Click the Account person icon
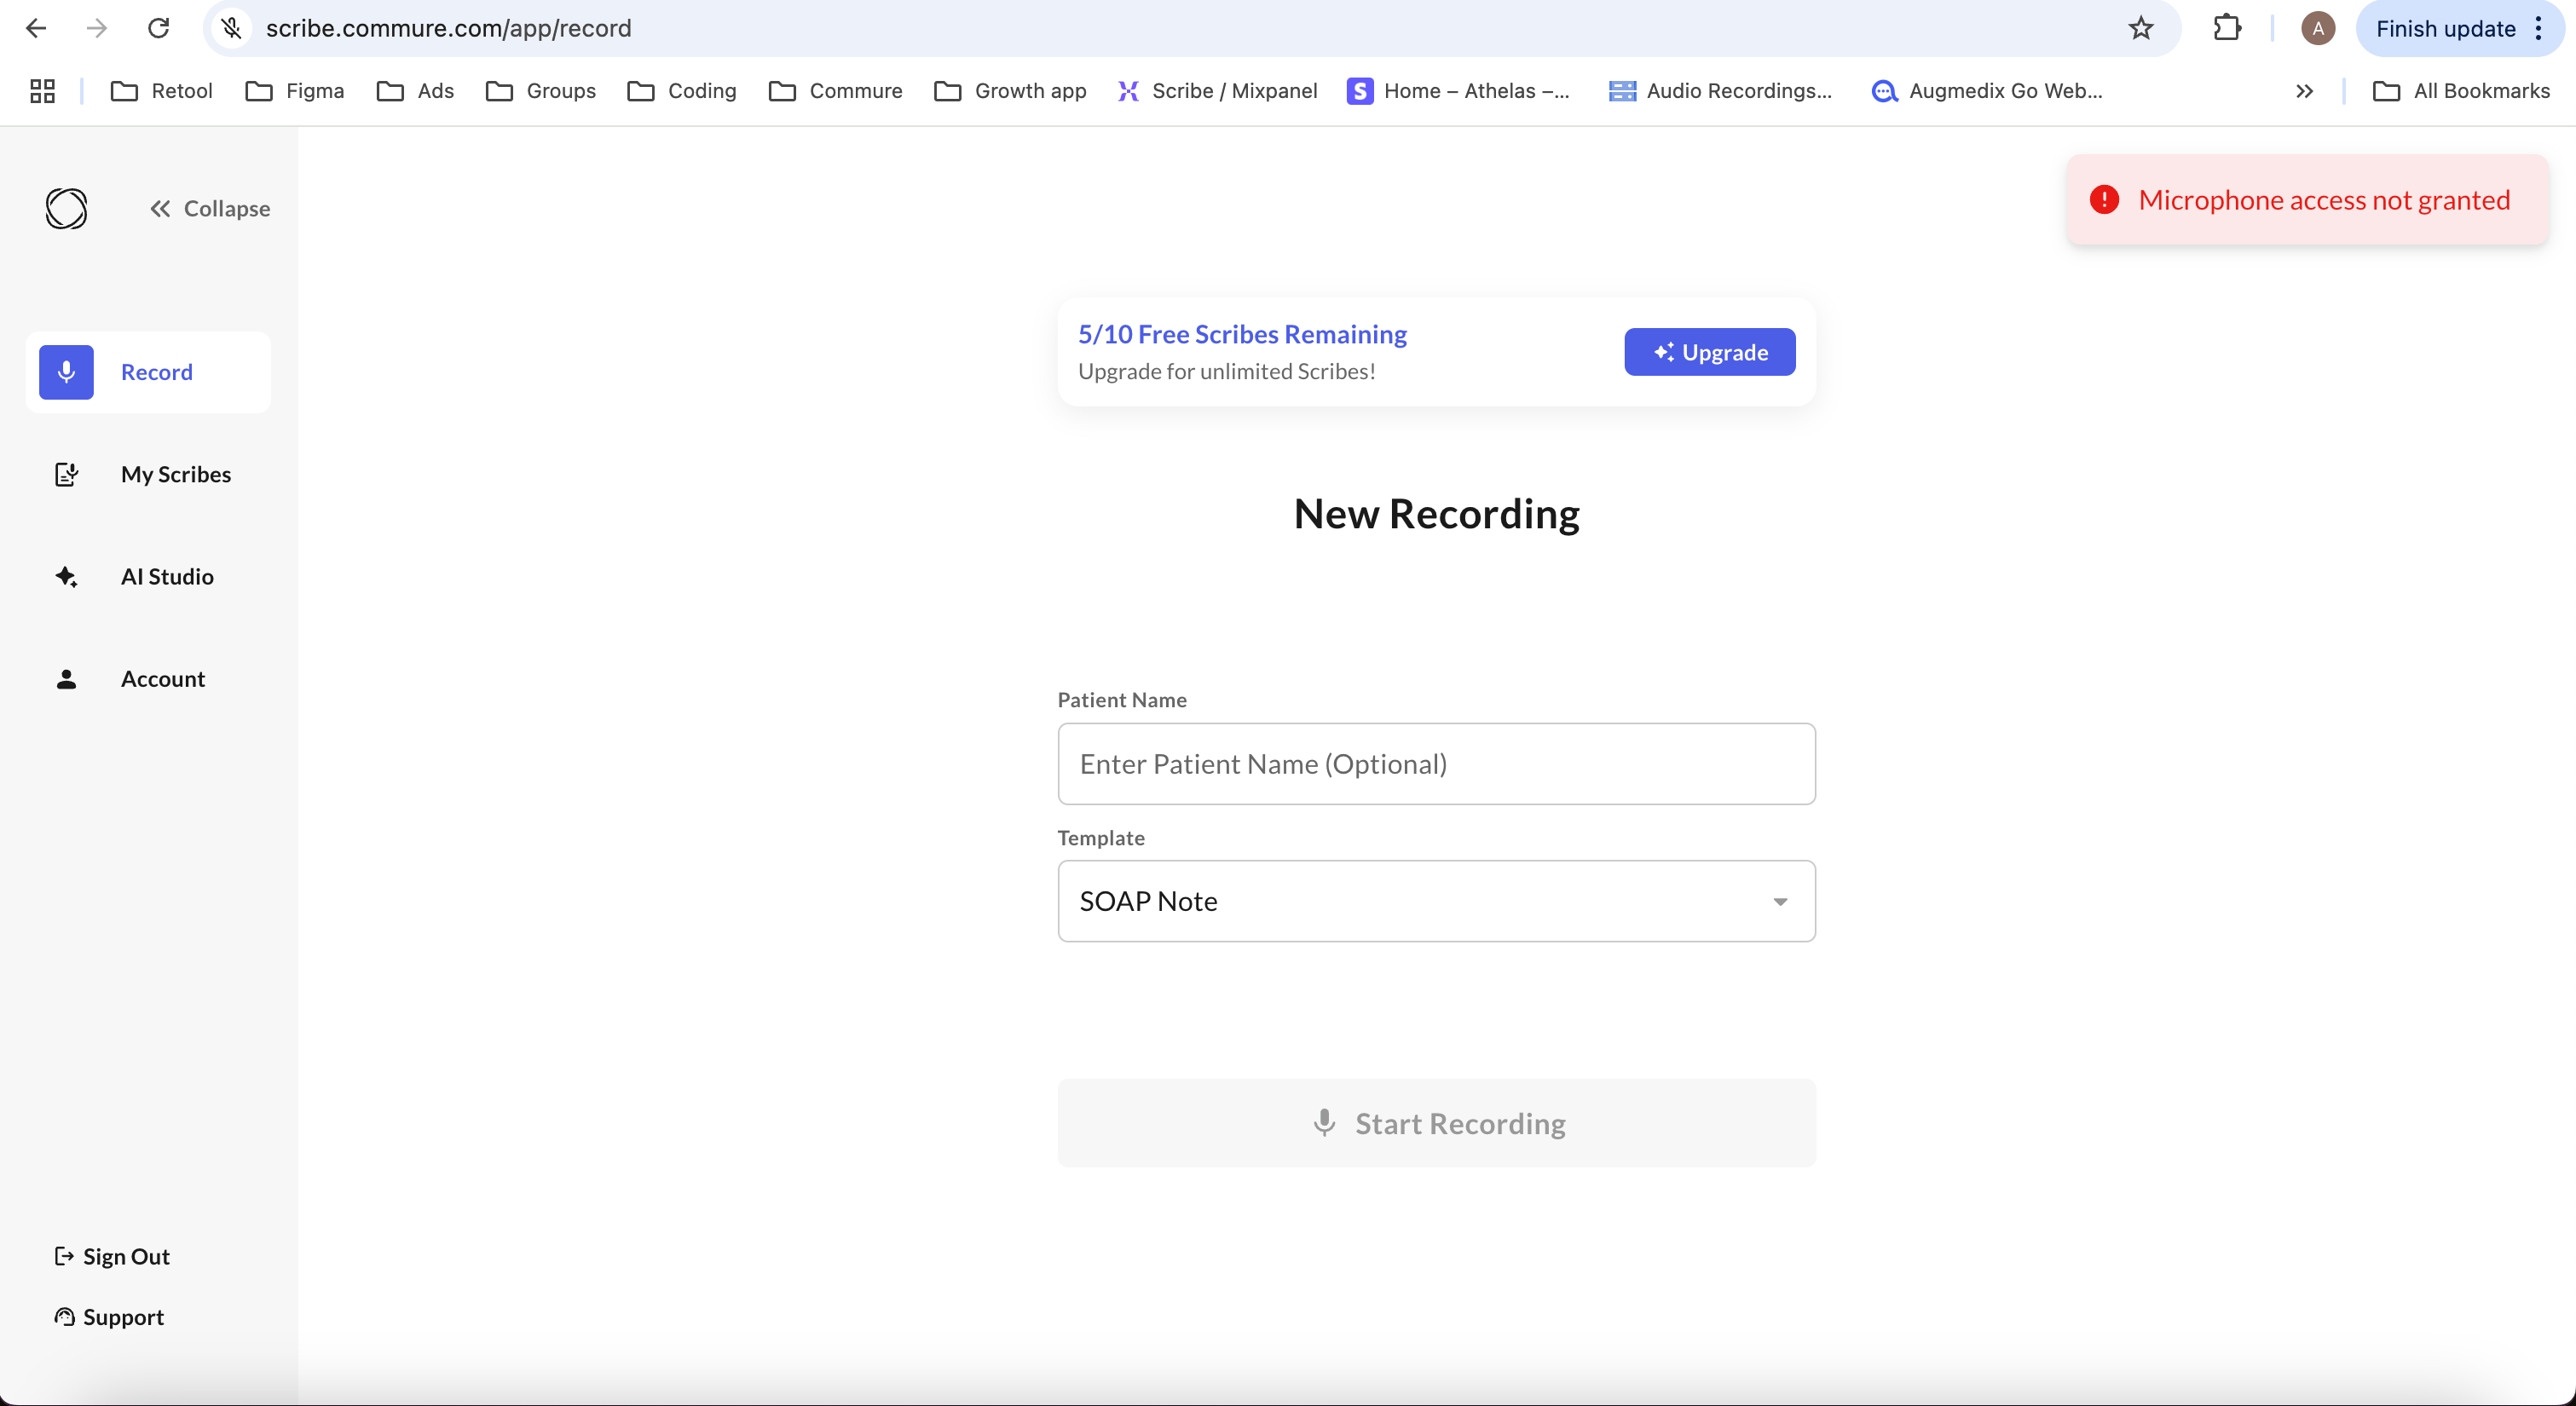Screen dimensions: 2576x1406 coord(66,679)
